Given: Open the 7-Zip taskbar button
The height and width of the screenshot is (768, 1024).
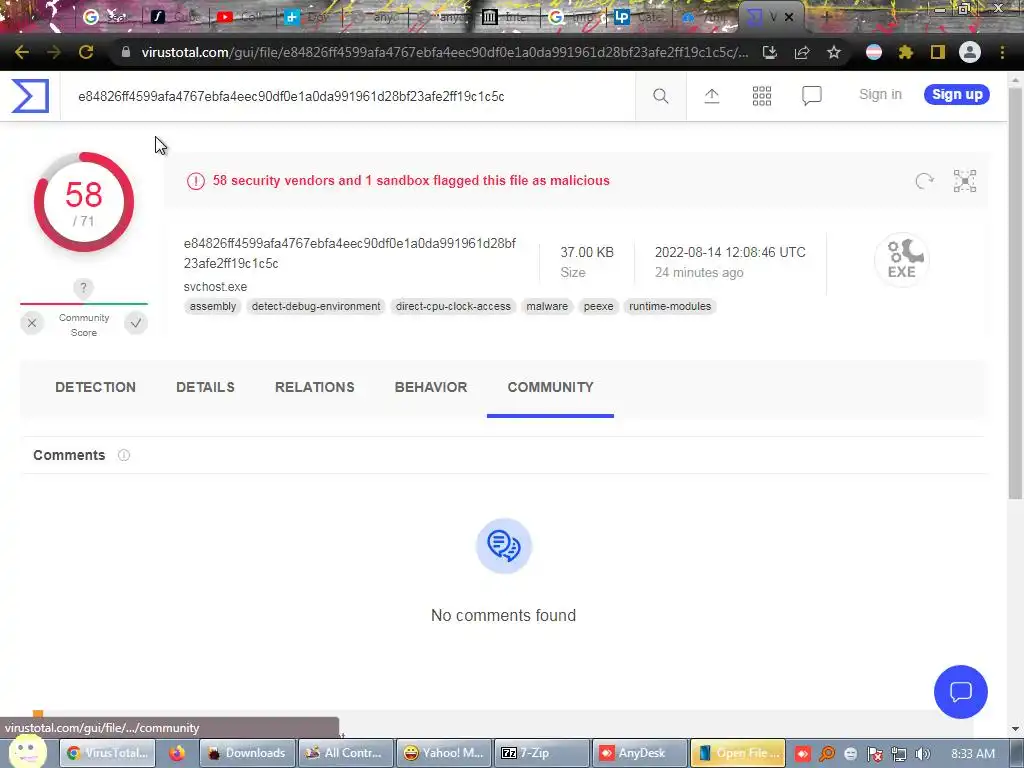Looking at the screenshot, I should tap(542, 753).
